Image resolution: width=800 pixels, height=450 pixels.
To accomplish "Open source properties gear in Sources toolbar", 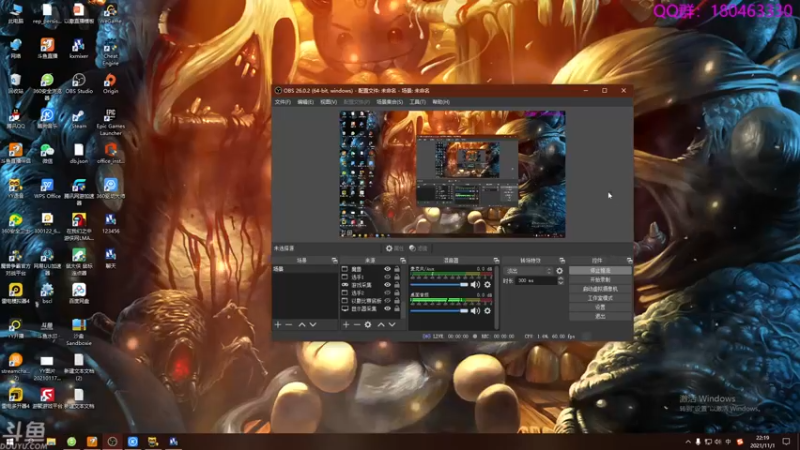I will coord(368,324).
